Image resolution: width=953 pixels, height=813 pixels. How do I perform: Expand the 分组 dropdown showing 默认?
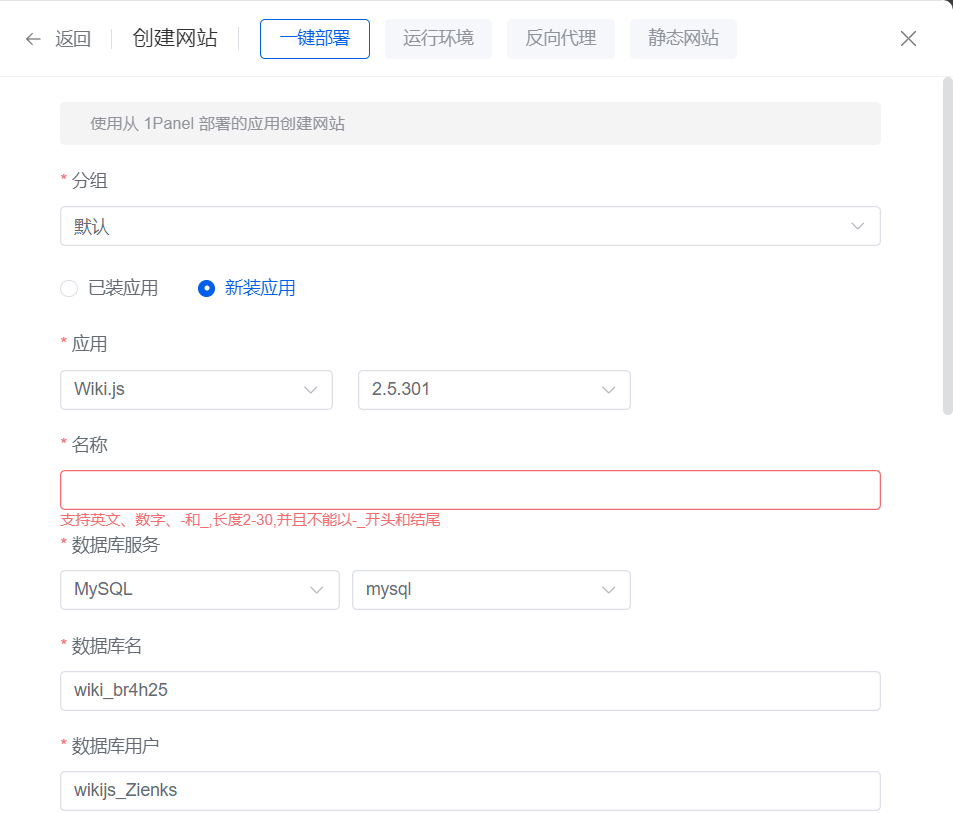tap(470, 226)
